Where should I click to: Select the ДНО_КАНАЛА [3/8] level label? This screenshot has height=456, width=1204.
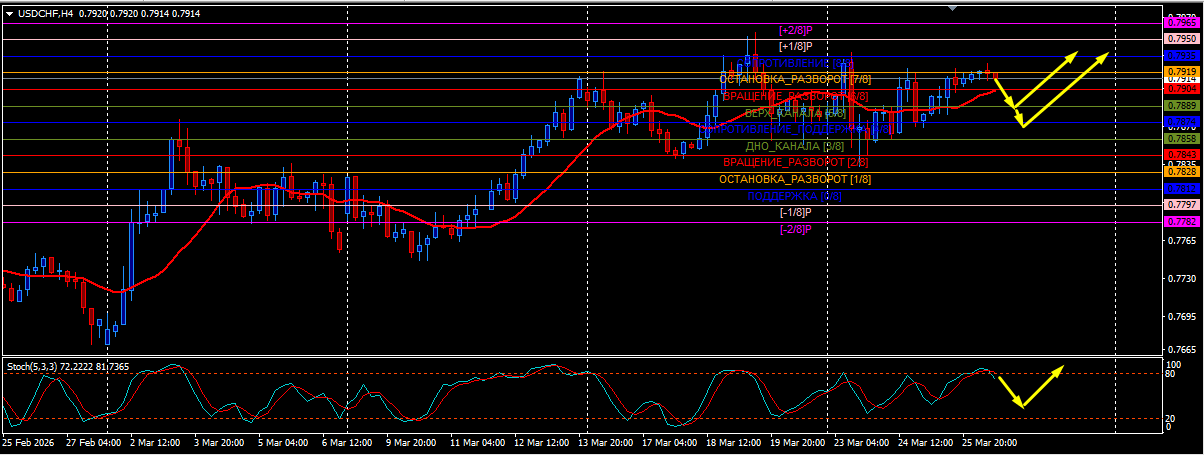point(795,146)
